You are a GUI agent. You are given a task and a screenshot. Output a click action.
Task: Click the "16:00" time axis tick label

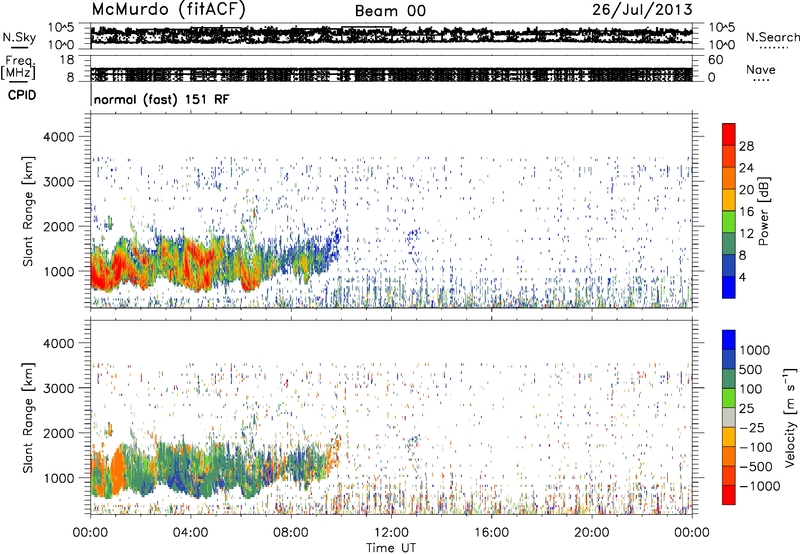[491, 533]
